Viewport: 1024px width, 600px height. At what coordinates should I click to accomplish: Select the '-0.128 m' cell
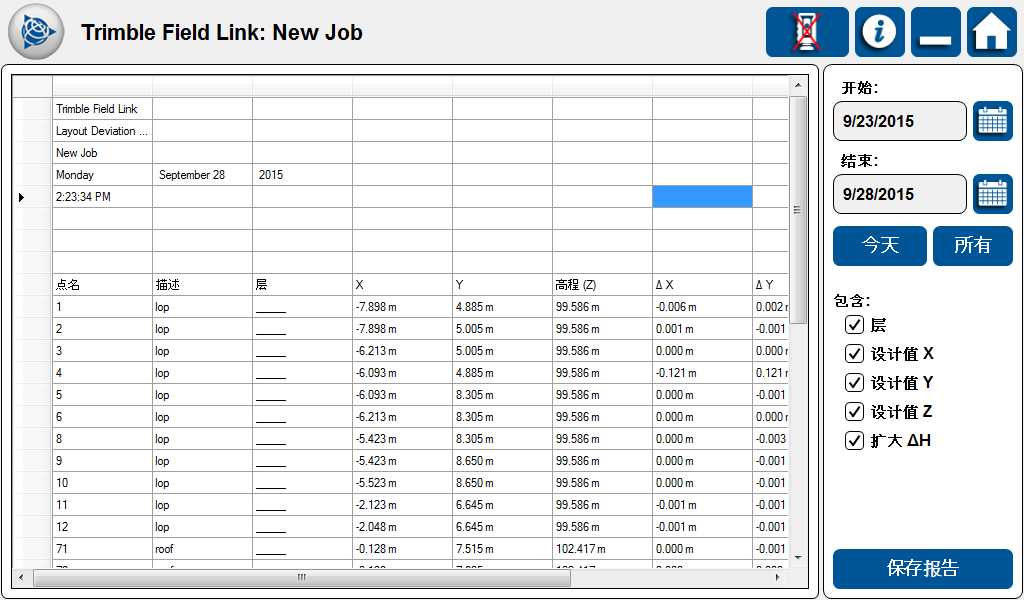402,548
